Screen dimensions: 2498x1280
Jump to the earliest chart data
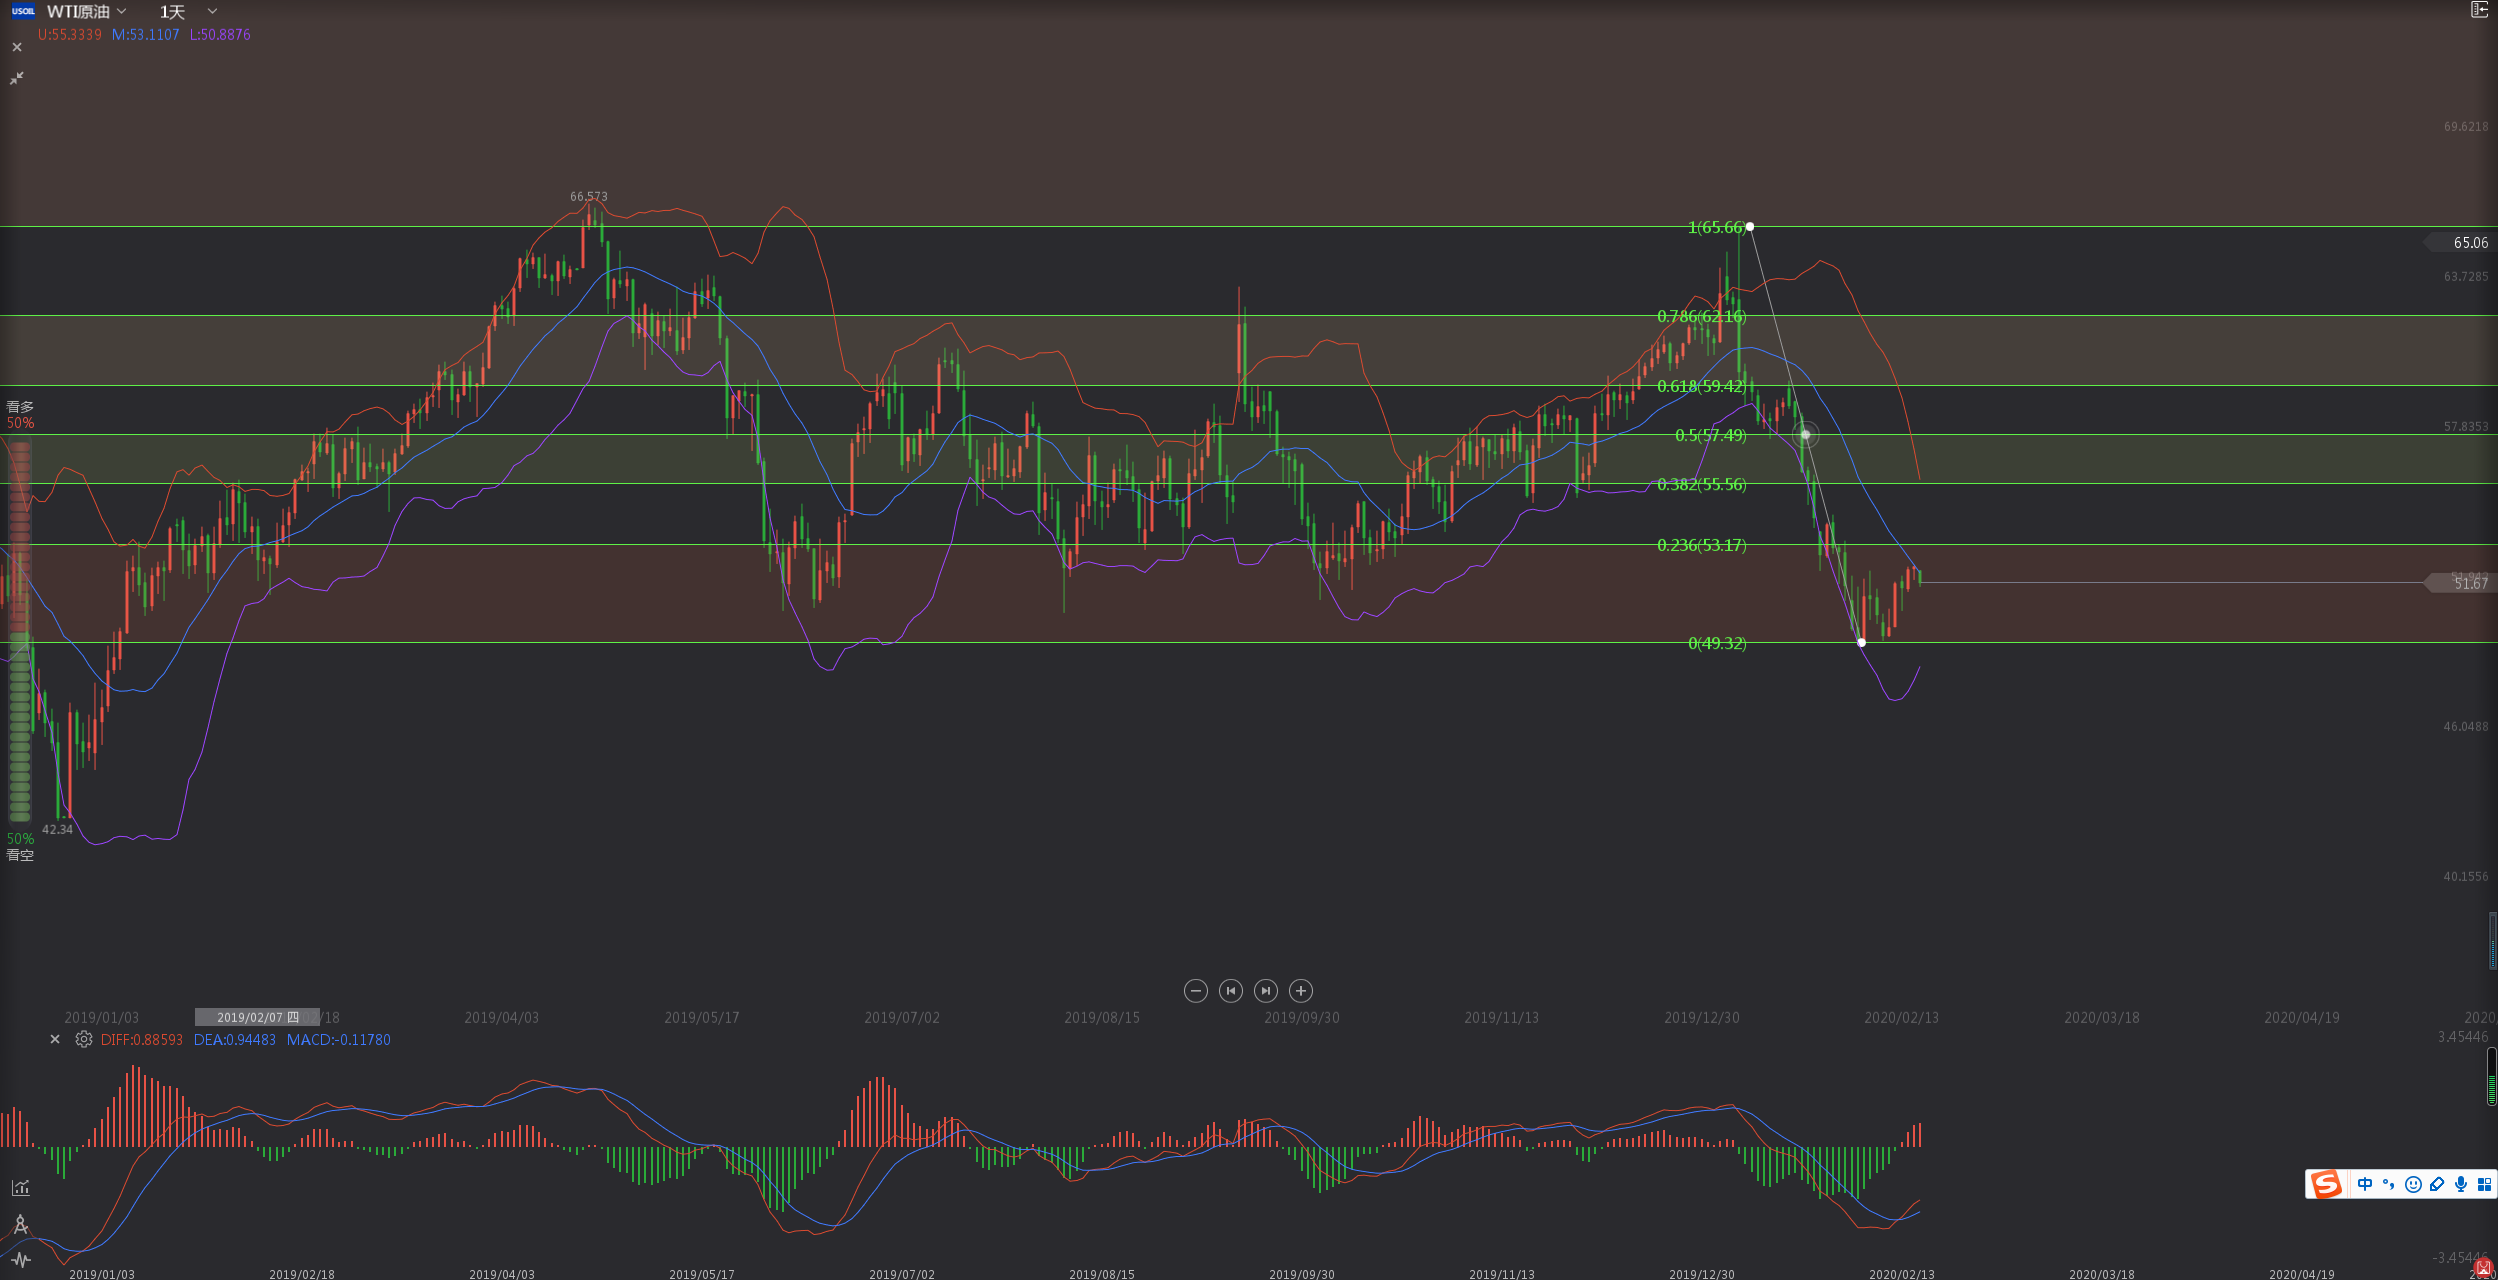[x=1231, y=991]
